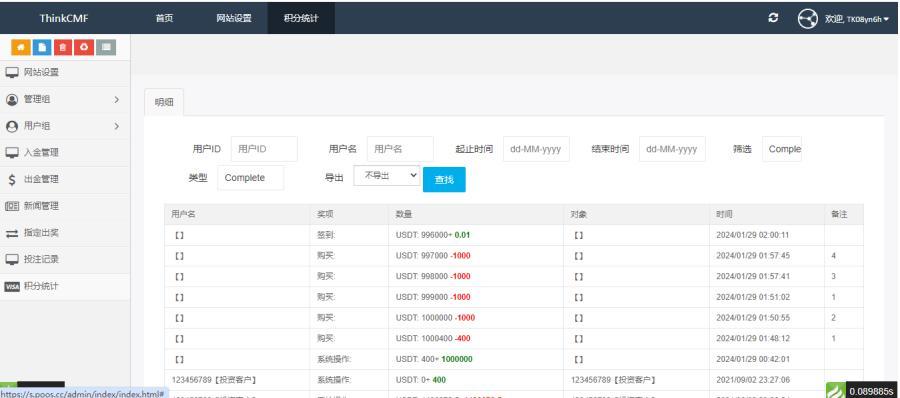Click the VISA card icon beside 积分统计

[12, 287]
